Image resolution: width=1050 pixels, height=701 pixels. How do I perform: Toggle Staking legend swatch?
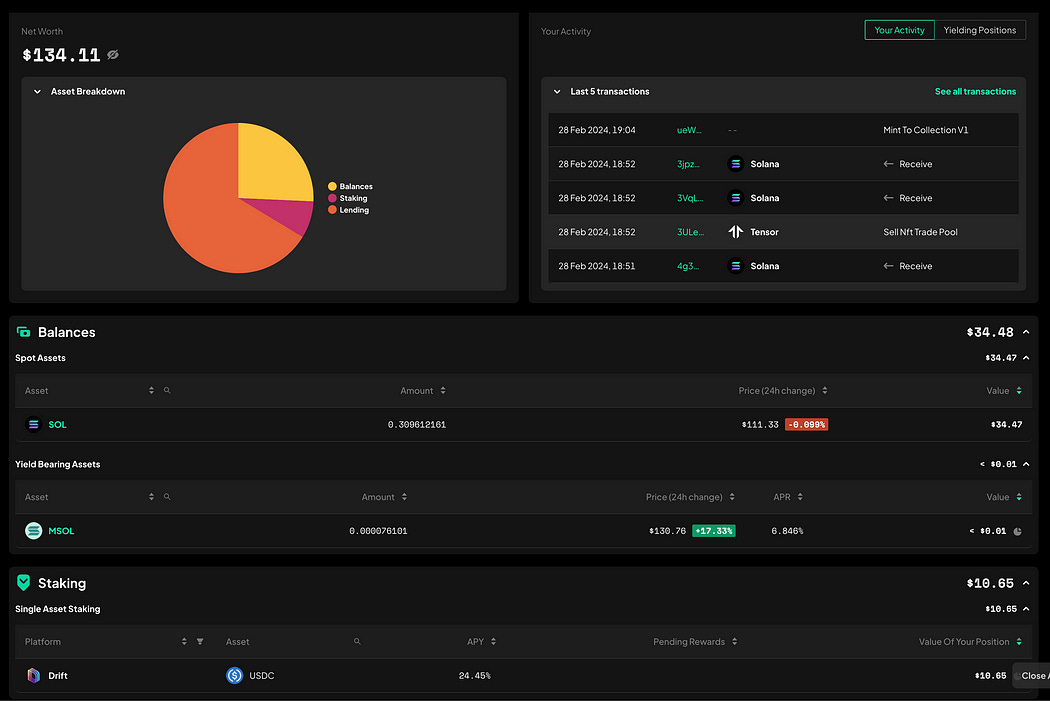332,198
